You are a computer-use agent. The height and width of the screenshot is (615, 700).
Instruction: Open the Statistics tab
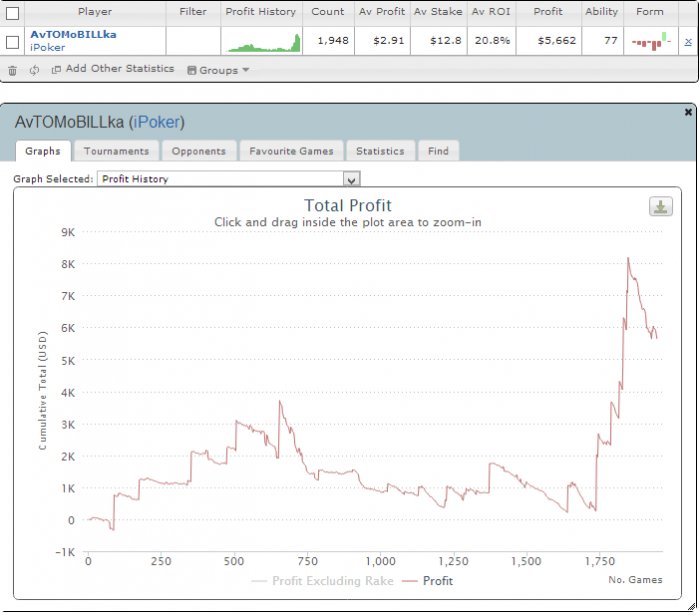[380, 151]
